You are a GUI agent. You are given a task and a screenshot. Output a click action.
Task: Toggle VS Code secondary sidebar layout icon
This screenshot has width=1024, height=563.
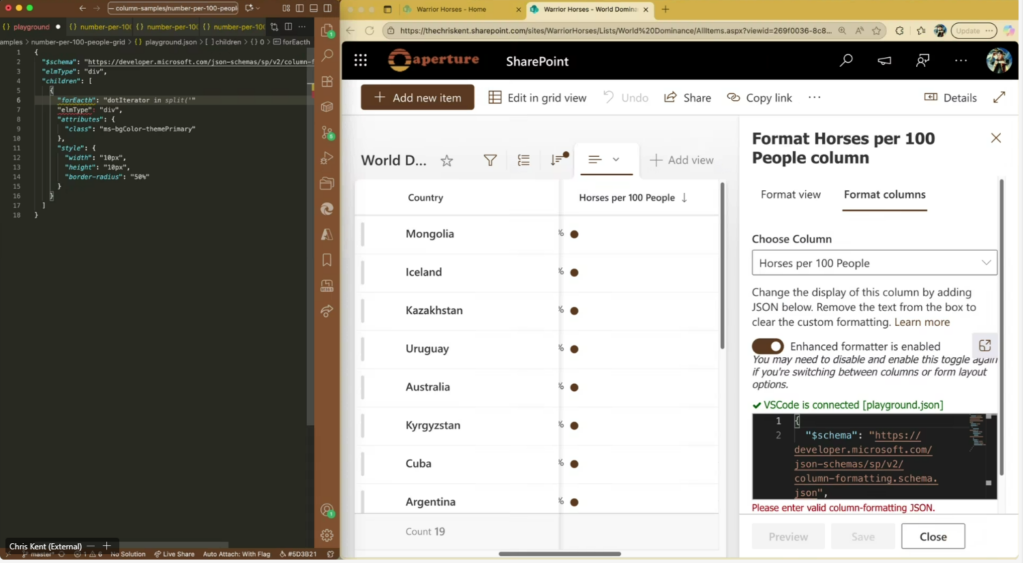(x=327, y=8)
